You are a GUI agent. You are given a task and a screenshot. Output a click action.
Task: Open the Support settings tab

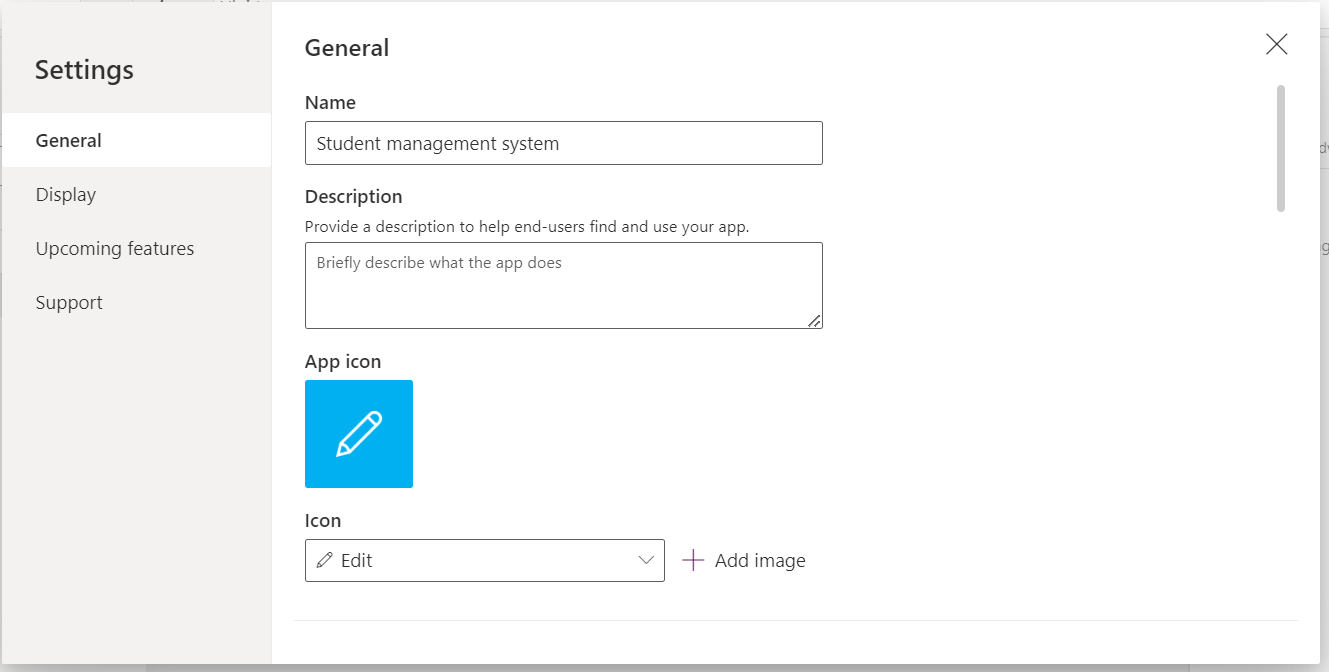(x=137, y=302)
